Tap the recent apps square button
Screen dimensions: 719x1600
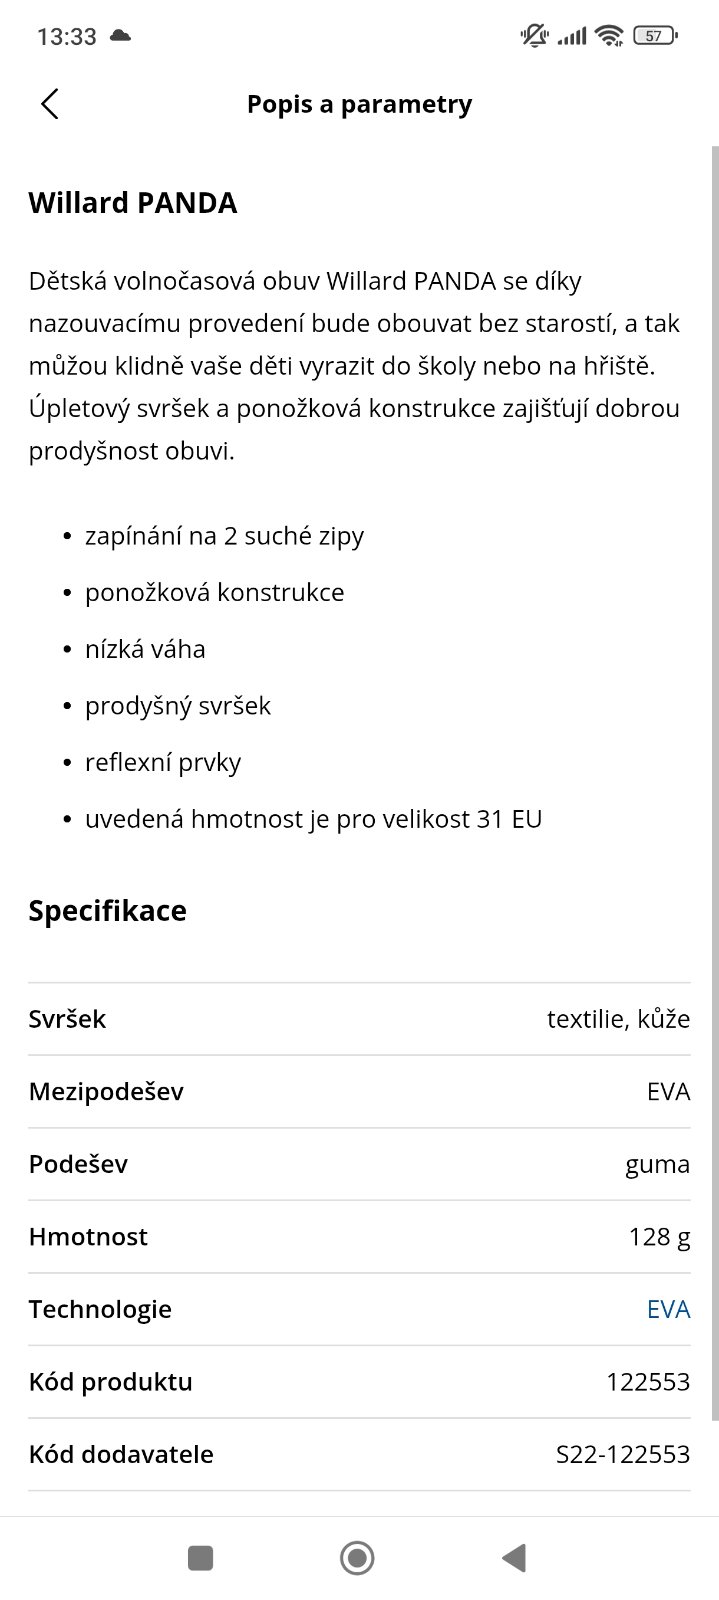coord(201,1558)
